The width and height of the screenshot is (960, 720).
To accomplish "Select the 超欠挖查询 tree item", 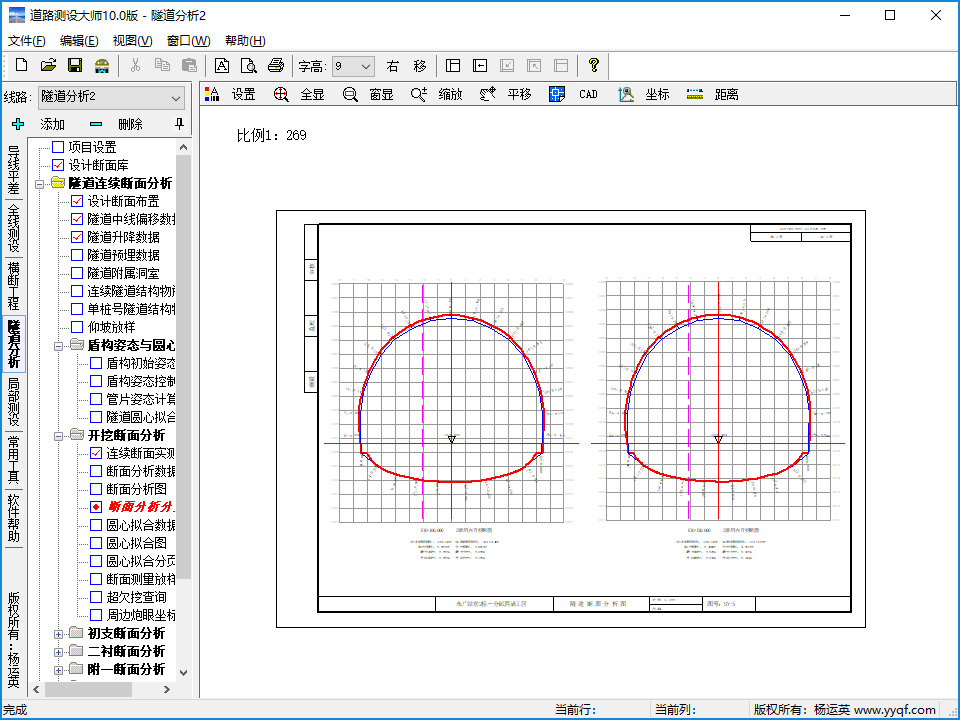I will [x=136, y=597].
